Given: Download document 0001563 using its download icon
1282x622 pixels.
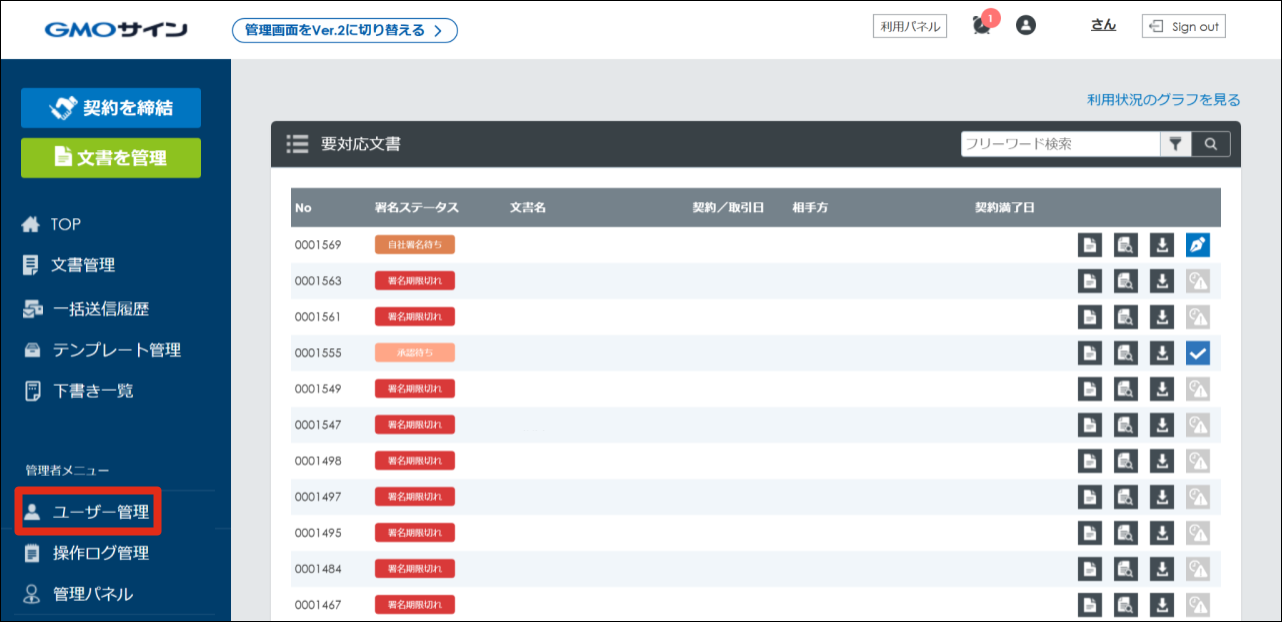Looking at the screenshot, I should point(1161,281).
